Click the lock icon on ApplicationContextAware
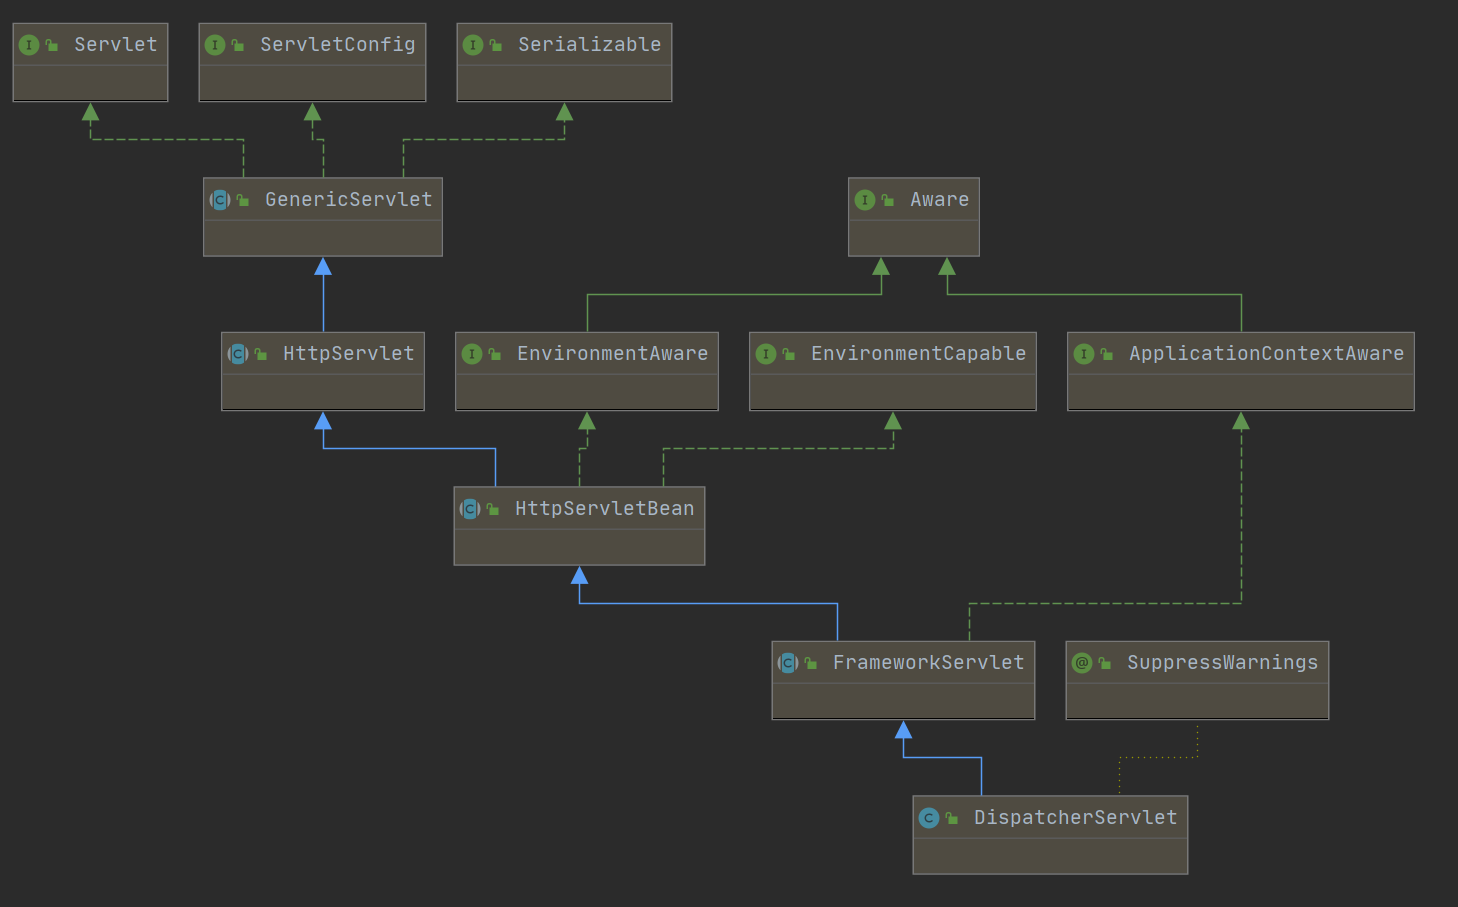This screenshot has width=1458, height=907. tap(1107, 353)
